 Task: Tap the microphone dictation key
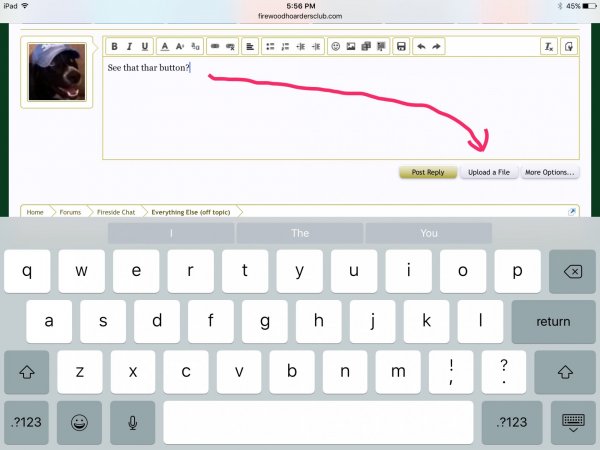pos(132,423)
